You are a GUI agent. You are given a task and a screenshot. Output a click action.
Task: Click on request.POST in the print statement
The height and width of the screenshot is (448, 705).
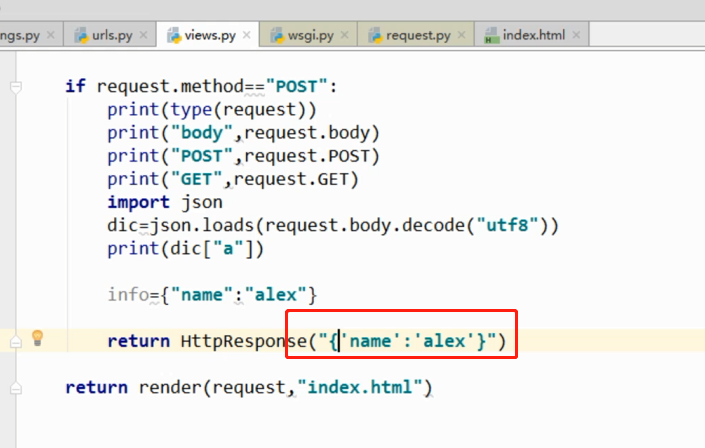tap(307, 156)
